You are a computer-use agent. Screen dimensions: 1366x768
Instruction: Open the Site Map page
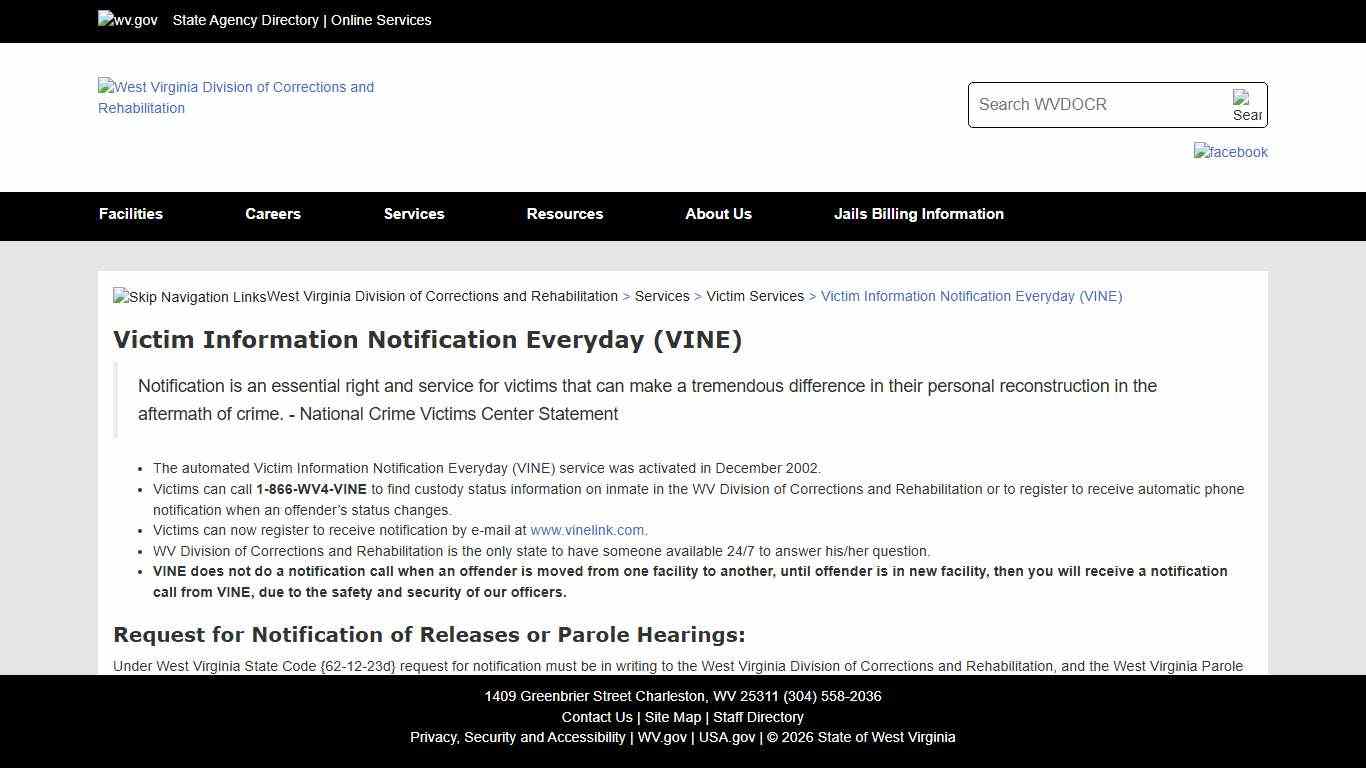tap(672, 717)
